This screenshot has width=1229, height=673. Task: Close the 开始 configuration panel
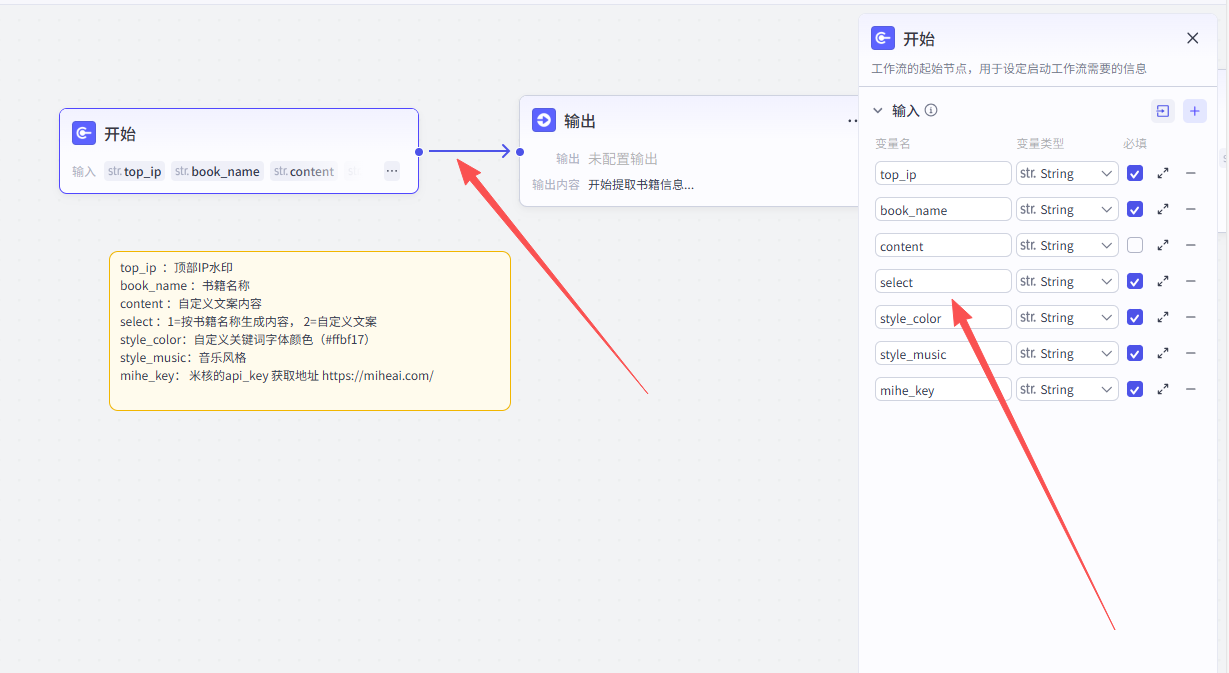(1192, 39)
